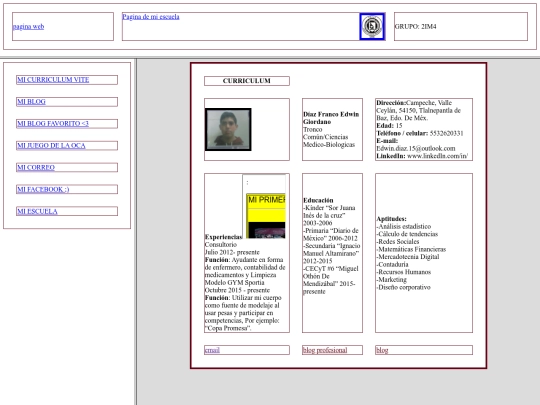Open MI BLOG FAVORITO <3 link
The width and height of the screenshot is (540, 405).
coord(53,123)
